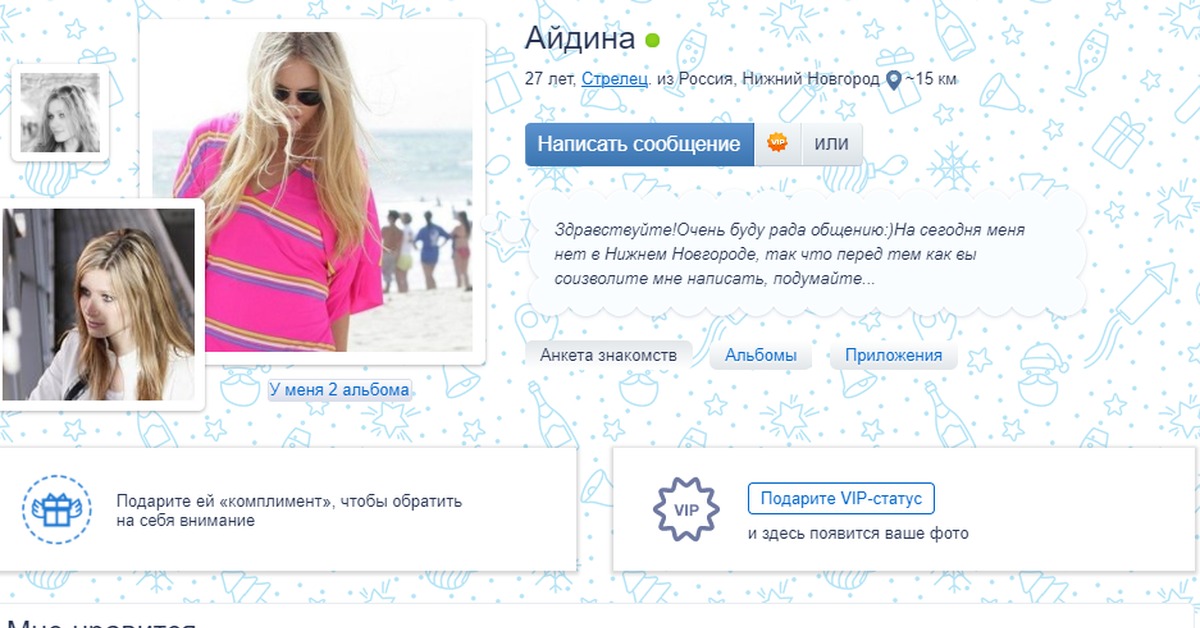The image size is (1200, 628).
Task: Click the map pin location icon
Action: (894, 79)
